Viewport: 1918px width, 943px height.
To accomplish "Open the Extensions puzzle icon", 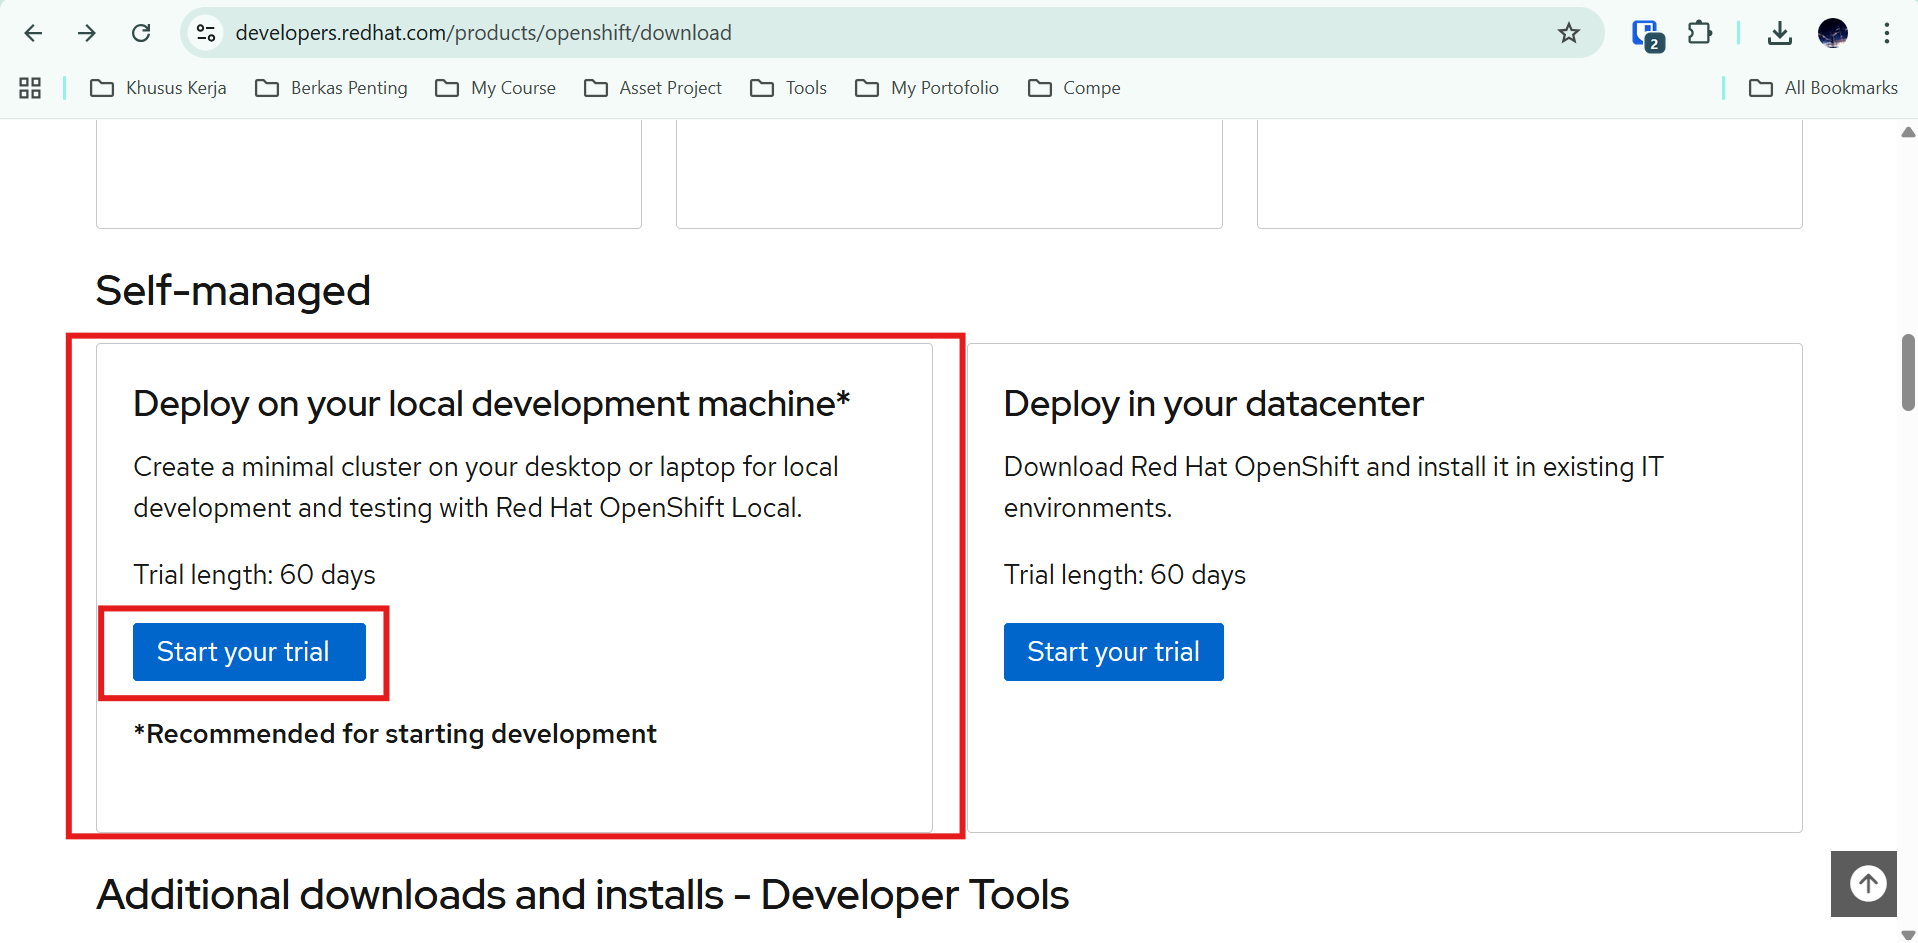I will pos(1699,33).
